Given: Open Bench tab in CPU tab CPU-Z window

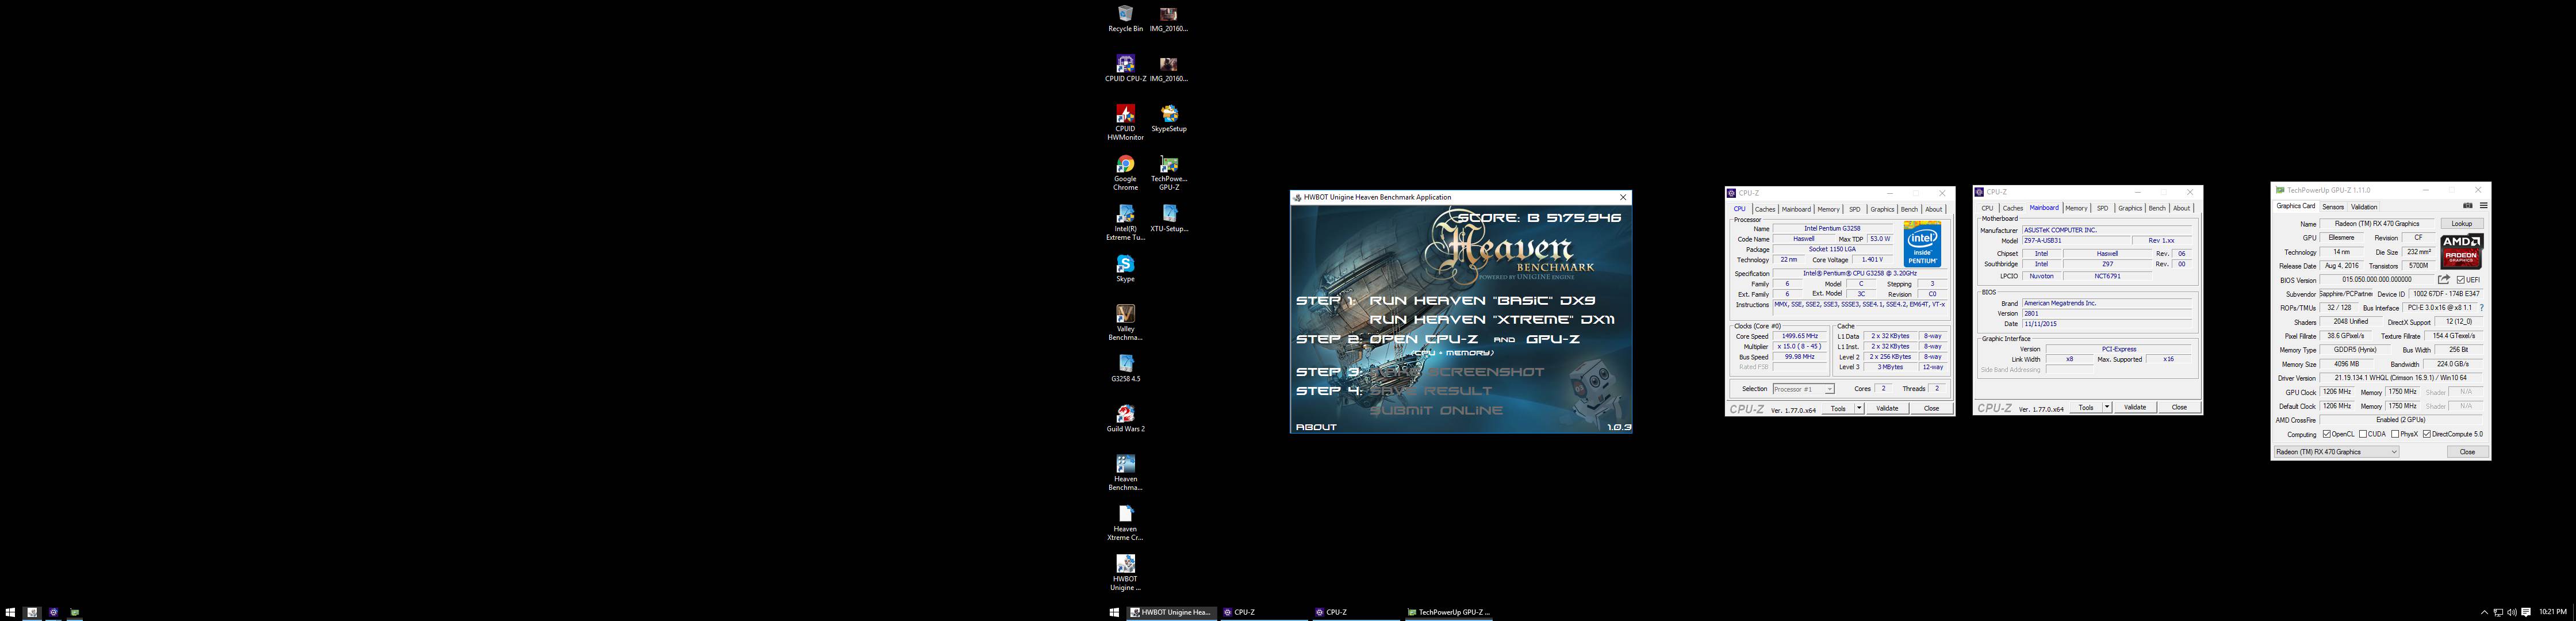Looking at the screenshot, I should coord(1909,209).
